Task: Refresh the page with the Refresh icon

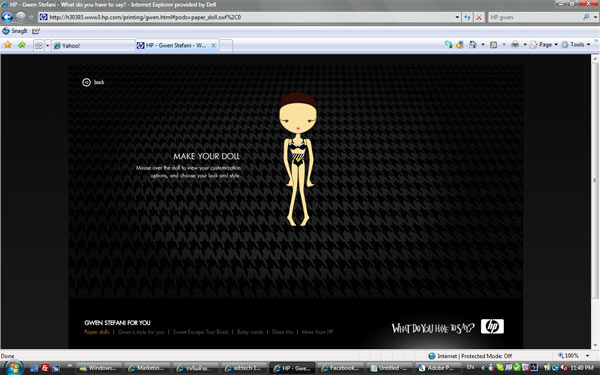Action: click(467, 17)
